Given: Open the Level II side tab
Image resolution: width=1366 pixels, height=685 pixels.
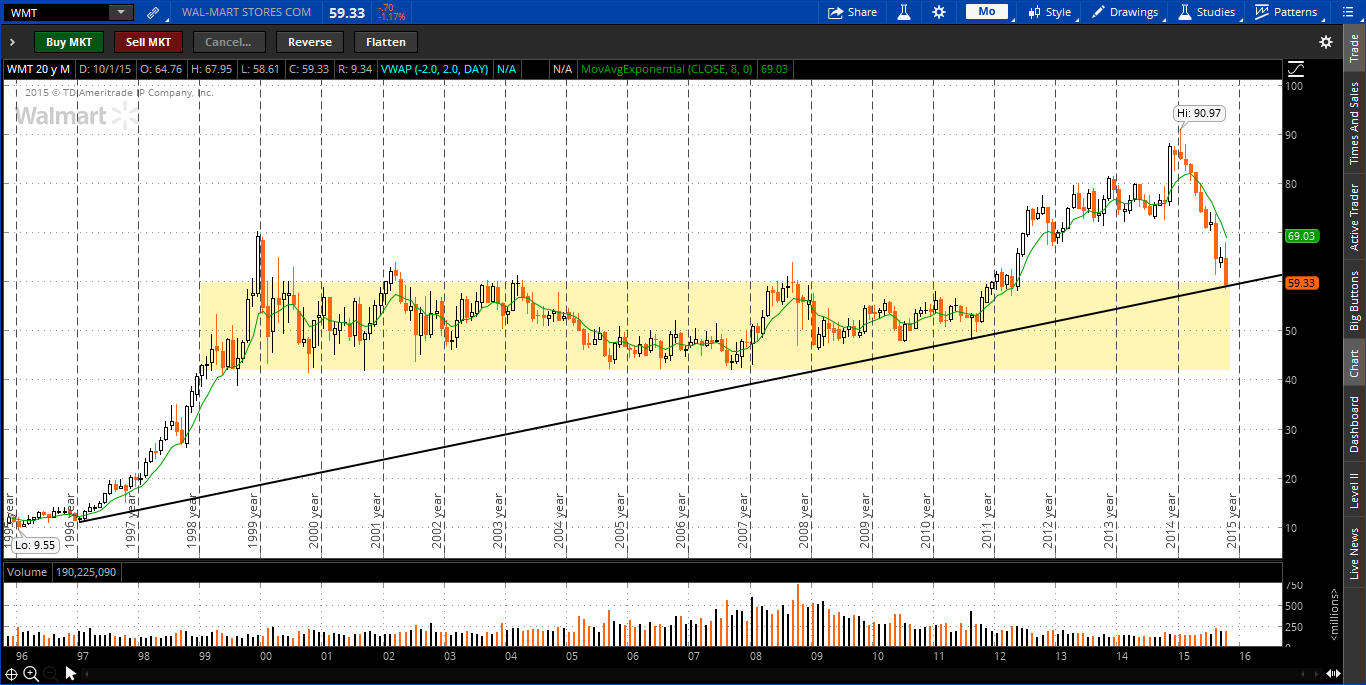Looking at the screenshot, I should [1355, 491].
